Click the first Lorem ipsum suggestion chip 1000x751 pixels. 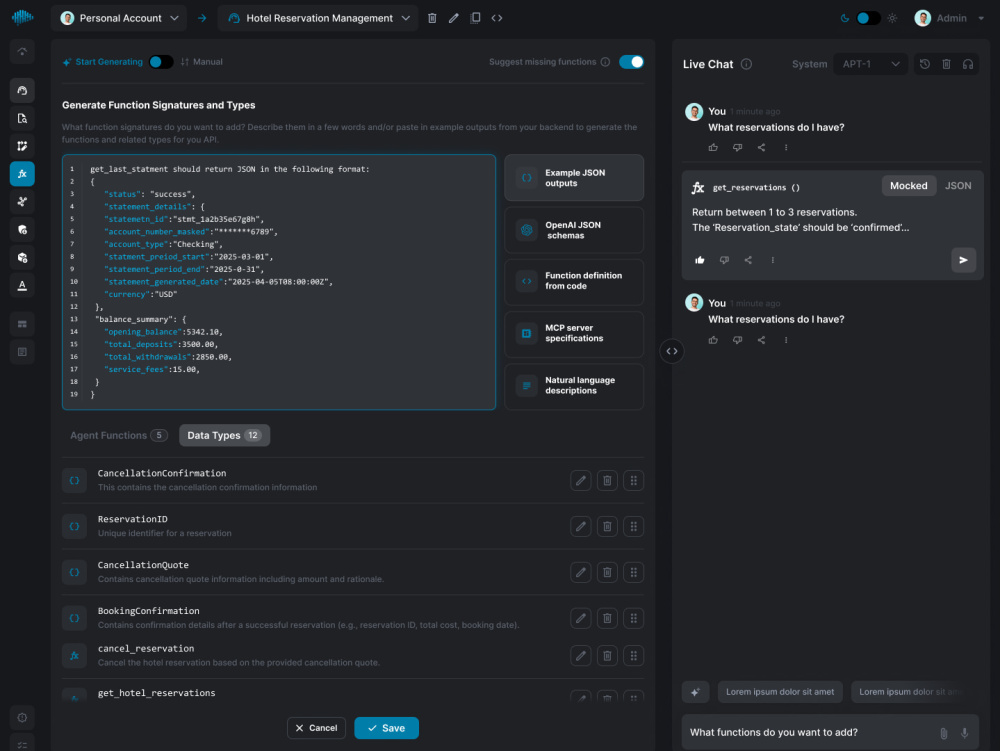coord(780,692)
